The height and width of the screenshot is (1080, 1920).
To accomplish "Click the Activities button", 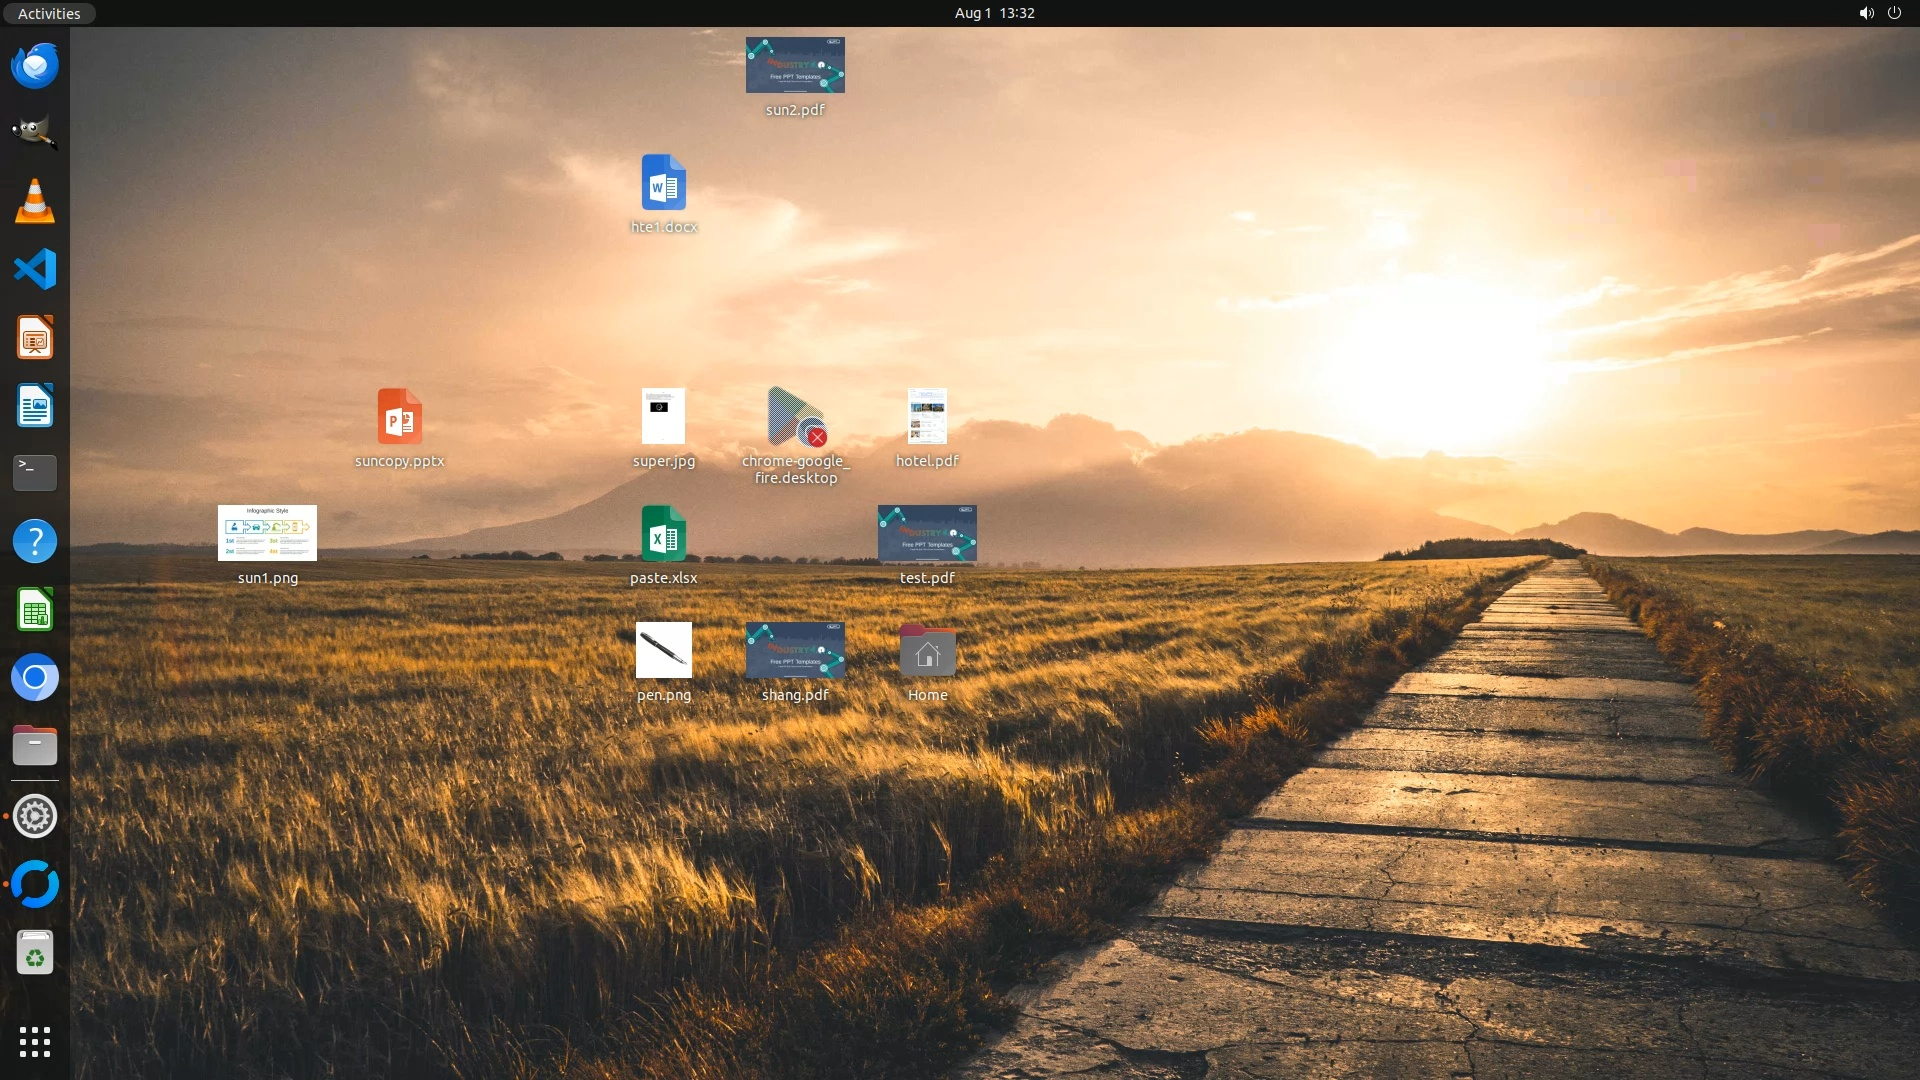I will (x=49, y=13).
